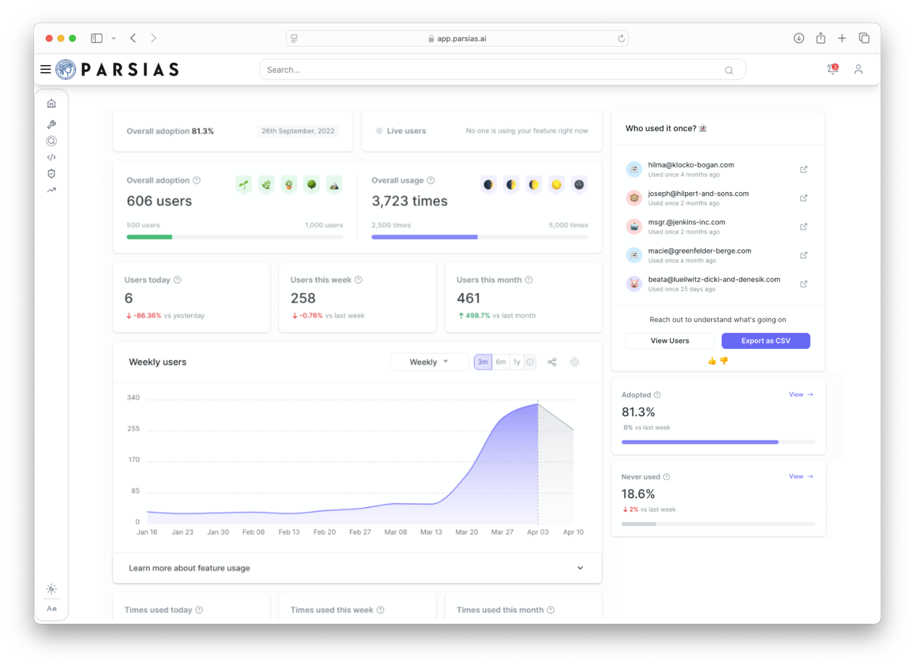Toggle the light/dark theme sun icon
The width and height of the screenshot is (914, 668).
tap(51, 589)
